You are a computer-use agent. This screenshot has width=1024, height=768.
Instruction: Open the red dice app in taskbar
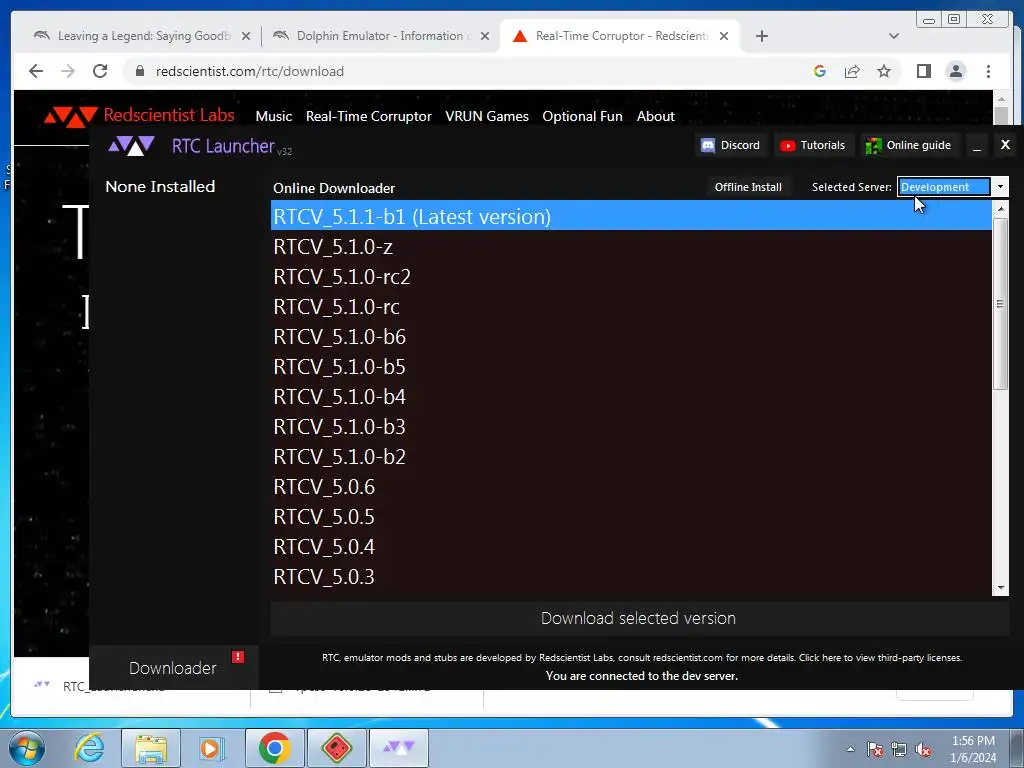tap(336, 748)
